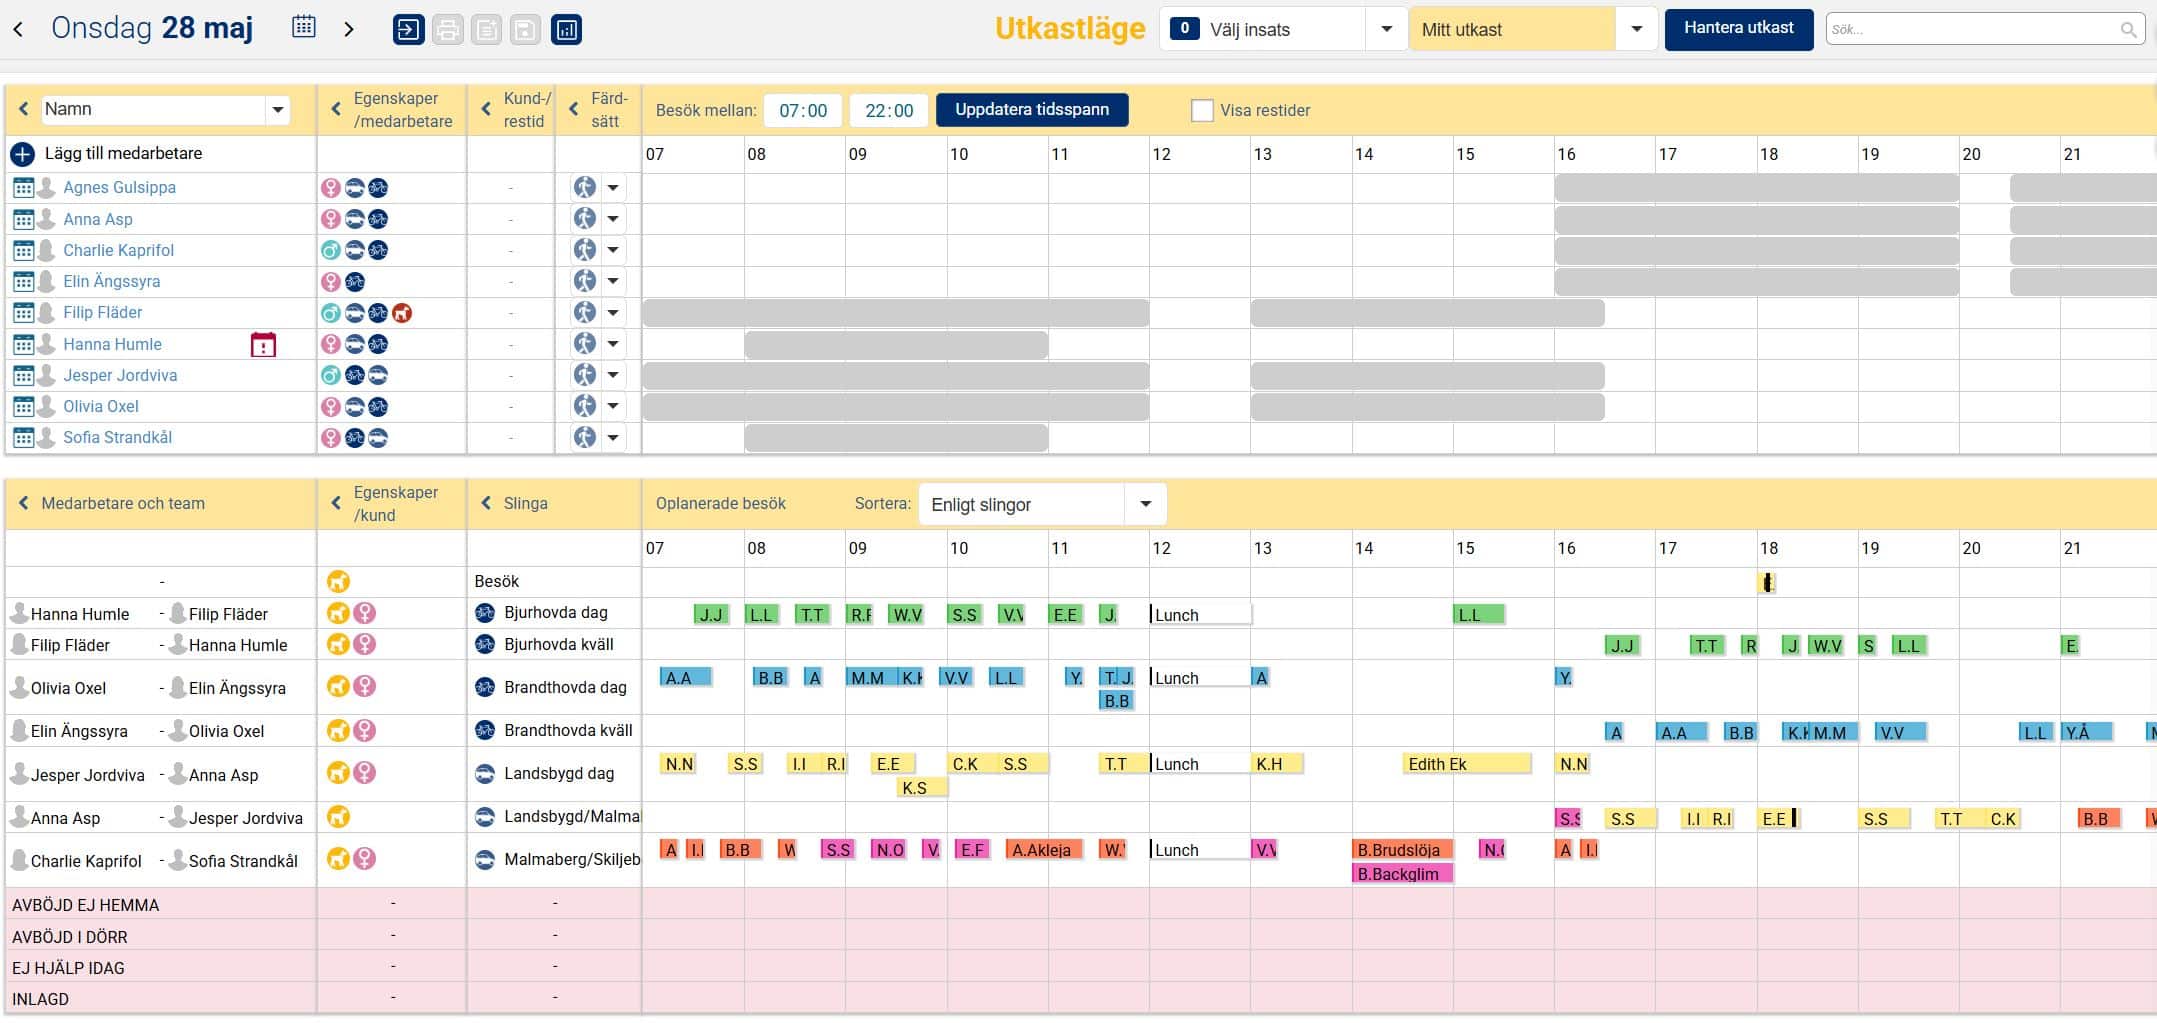This screenshot has width=2157, height=1023.
Task: Open Charlie Kaprifol employee link
Action: [118, 250]
